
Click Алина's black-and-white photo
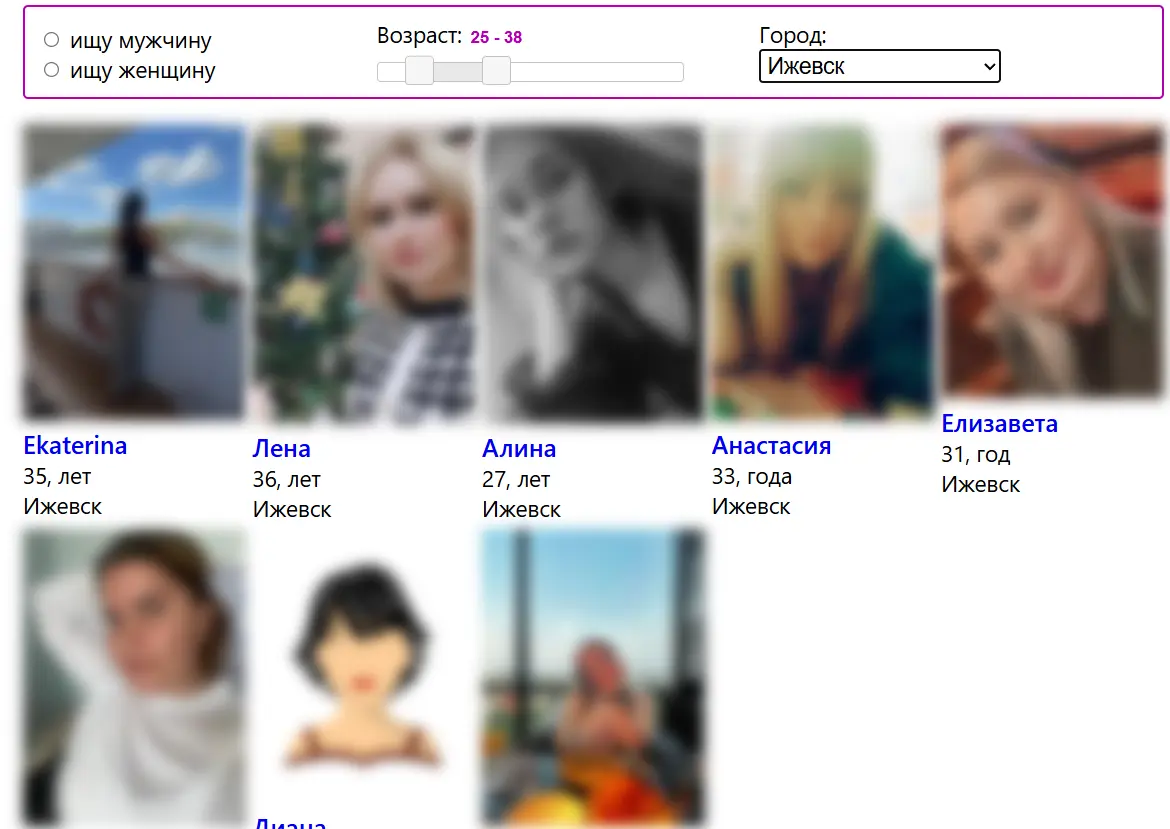(x=593, y=272)
